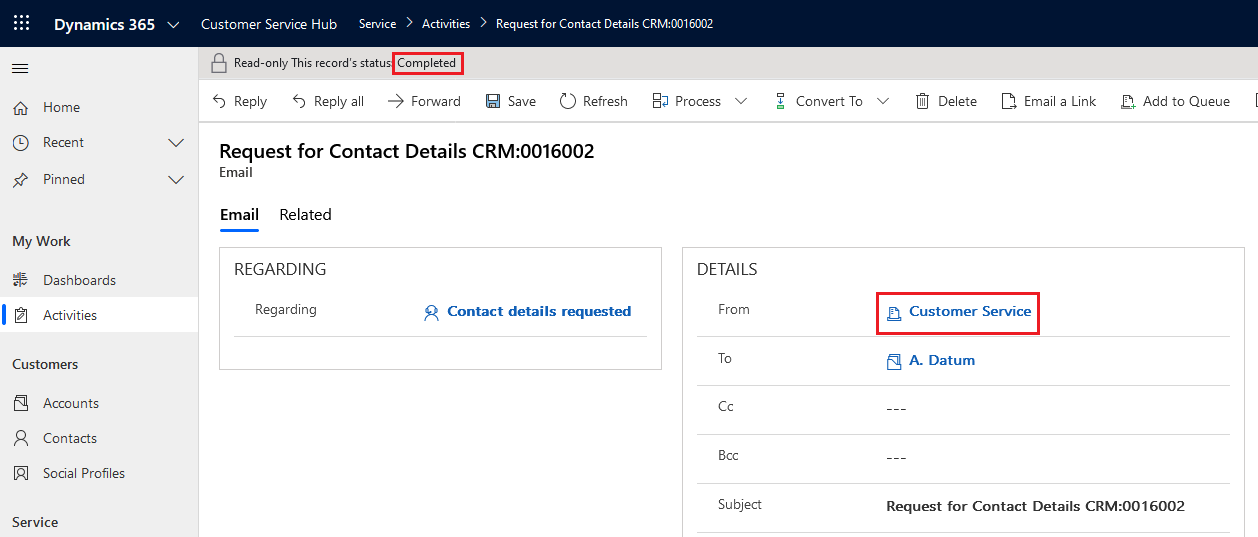Open Contact details requested link
The width and height of the screenshot is (1258, 537).
(539, 311)
